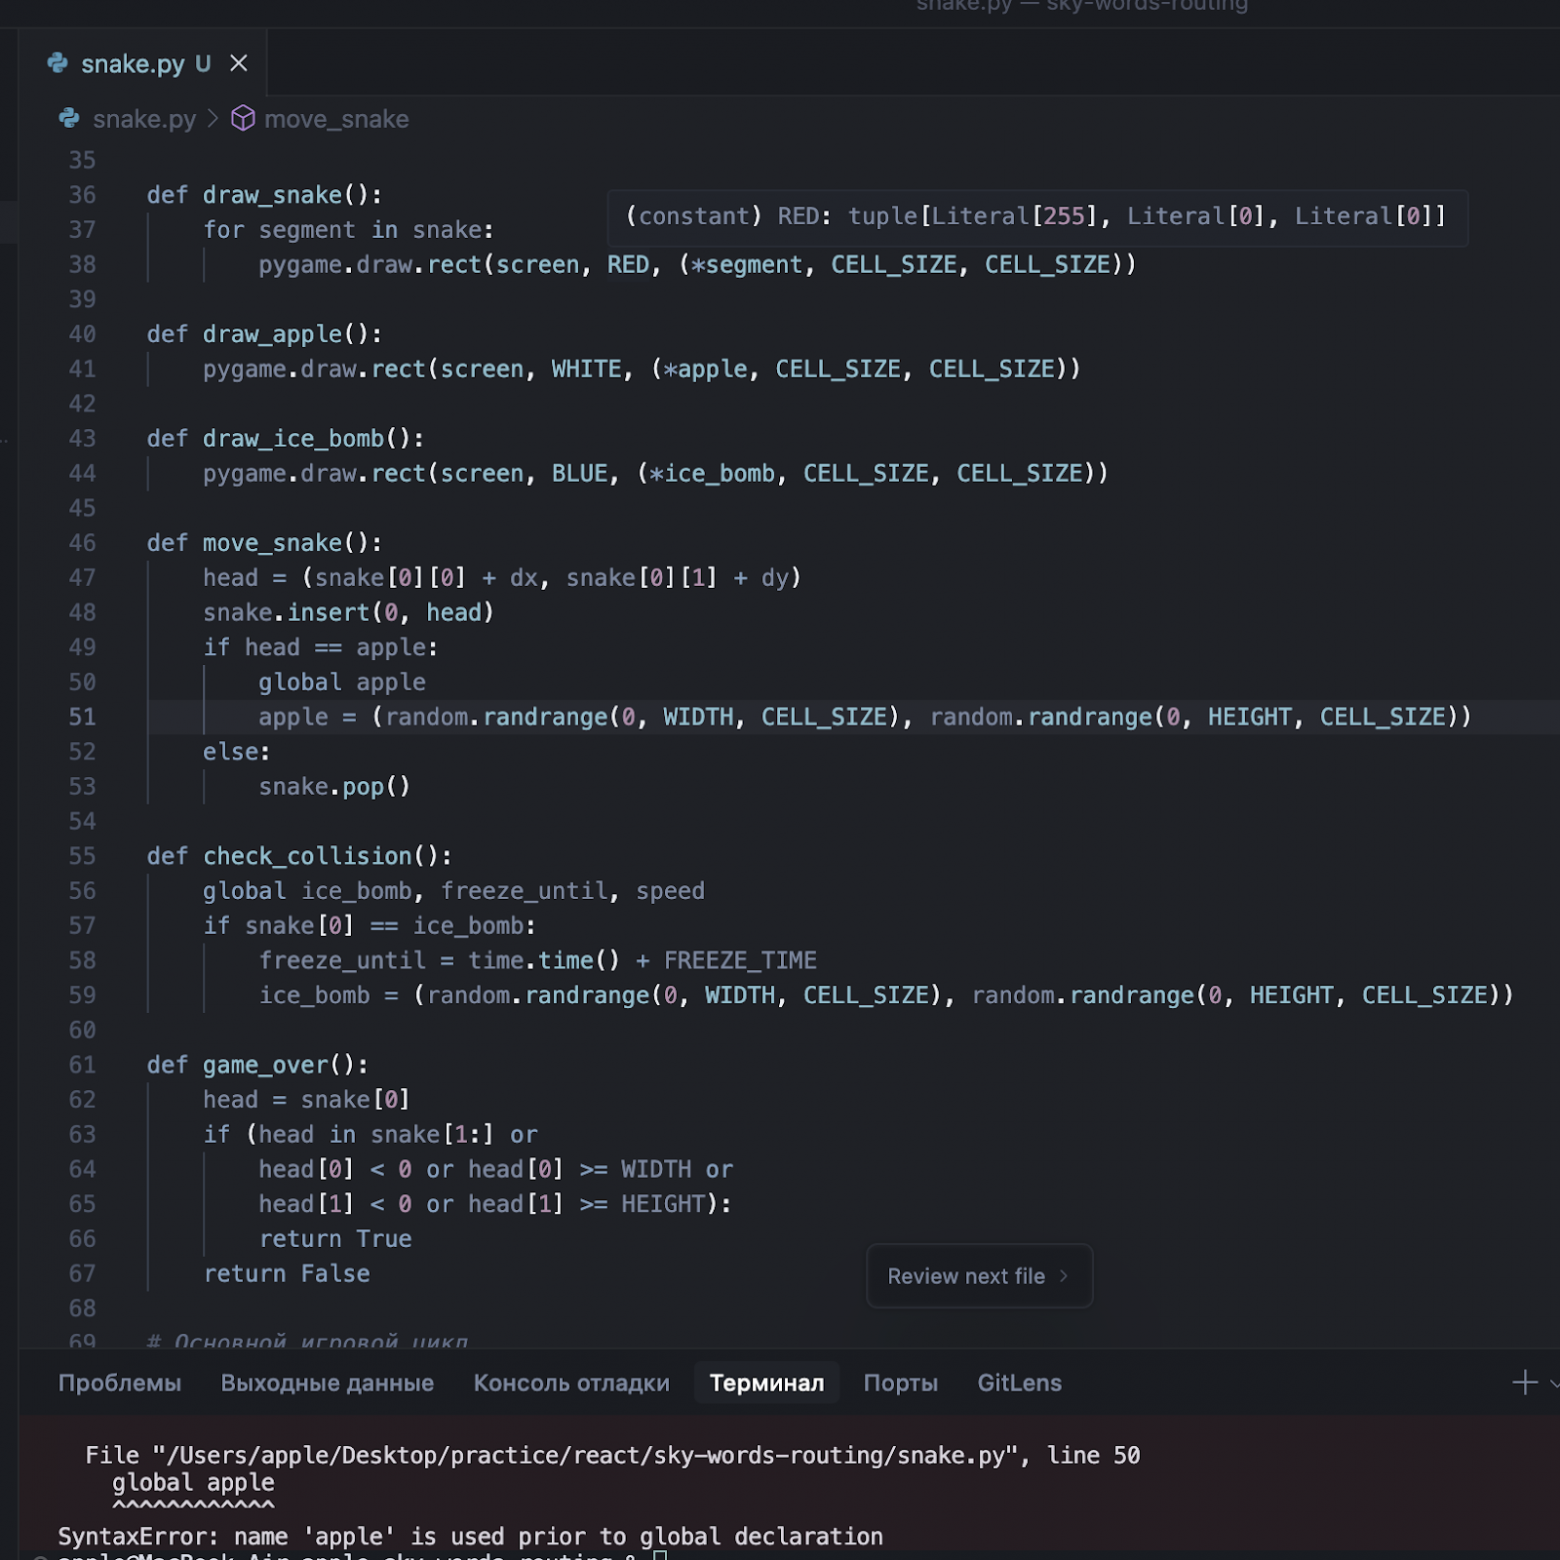Open the snake.py breadcrumb file dropdown
1560x1560 pixels.
coord(144,119)
